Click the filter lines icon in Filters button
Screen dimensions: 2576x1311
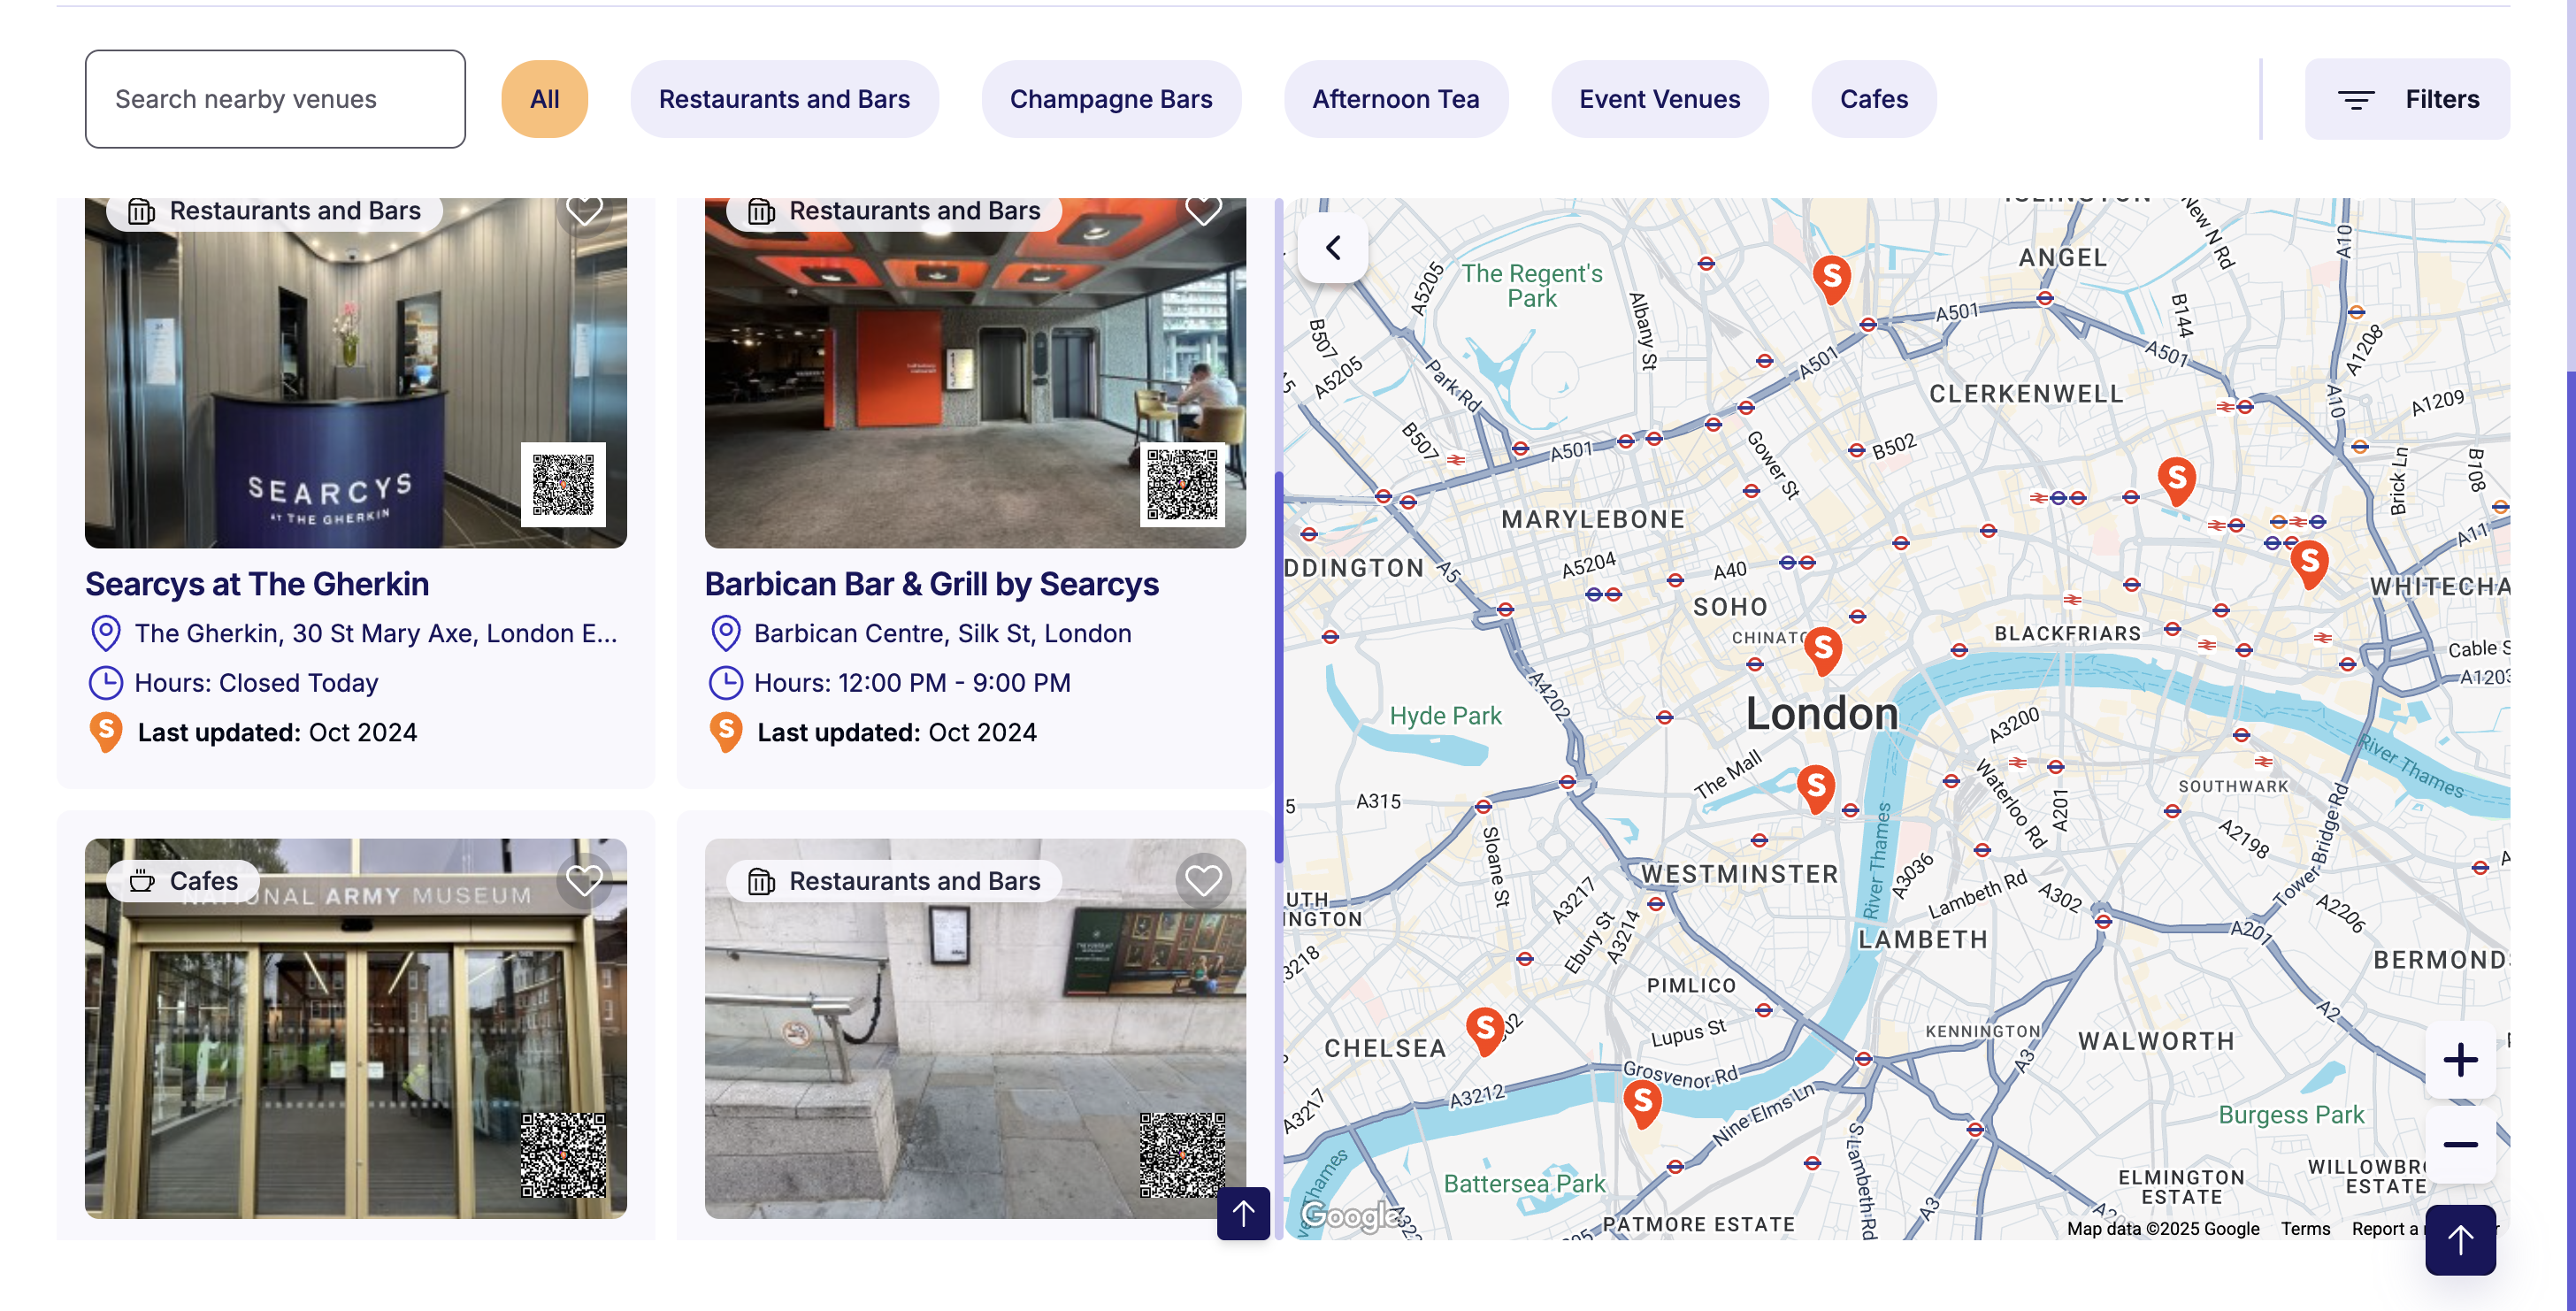(x=2355, y=99)
